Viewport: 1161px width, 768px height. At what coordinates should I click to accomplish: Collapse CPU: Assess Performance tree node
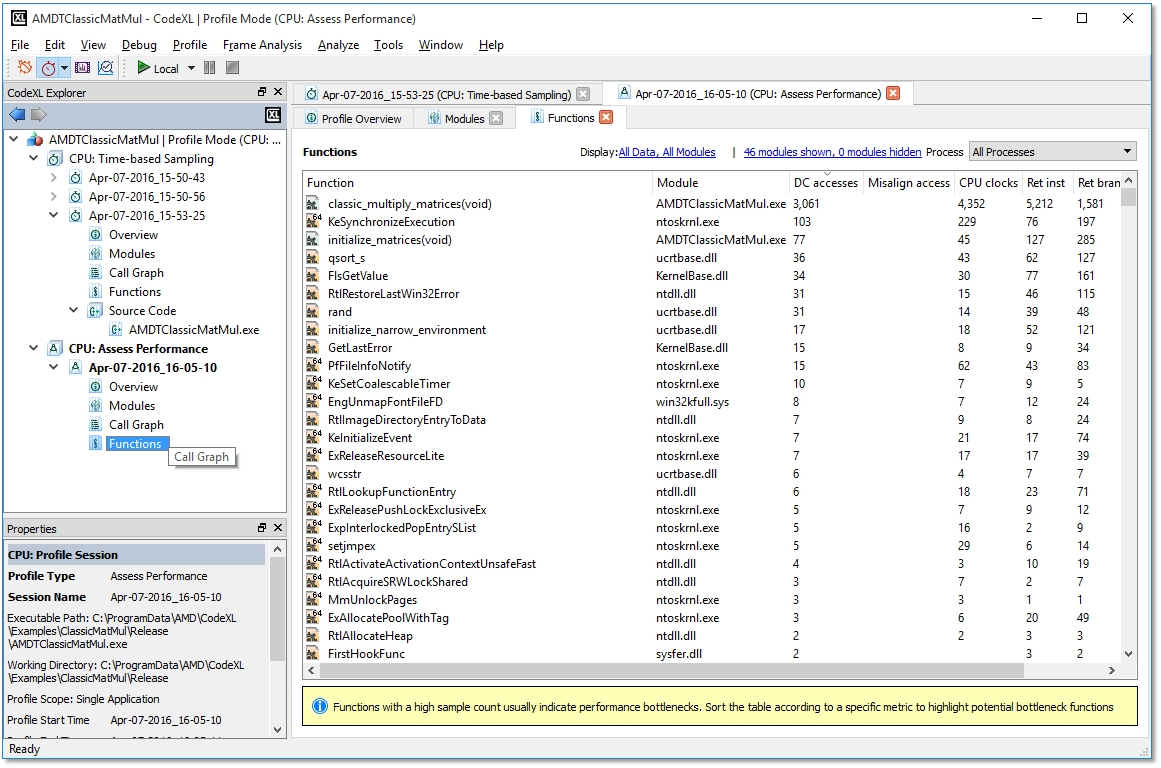pos(33,347)
